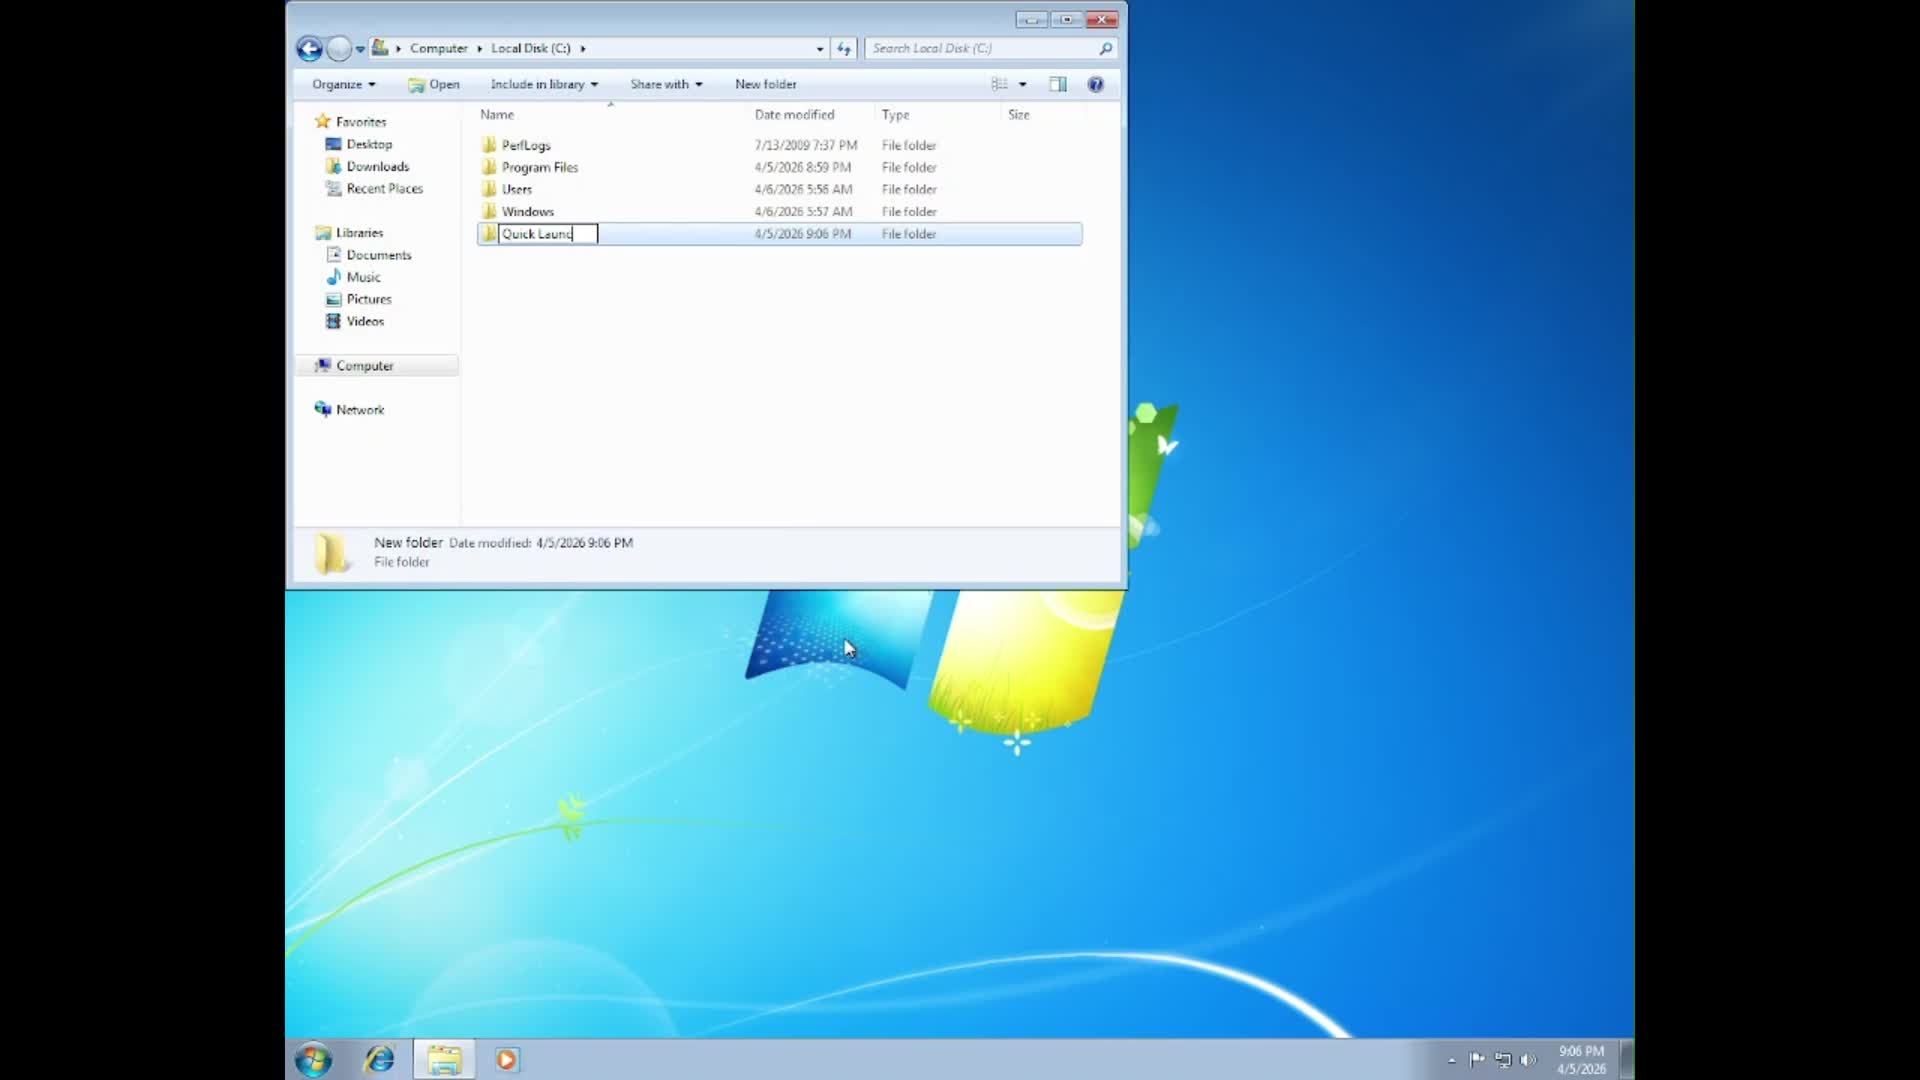The height and width of the screenshot is (1080, 1920).
Task: Click the New folder button
Action: pyautogui.click(x=765, y=84)
